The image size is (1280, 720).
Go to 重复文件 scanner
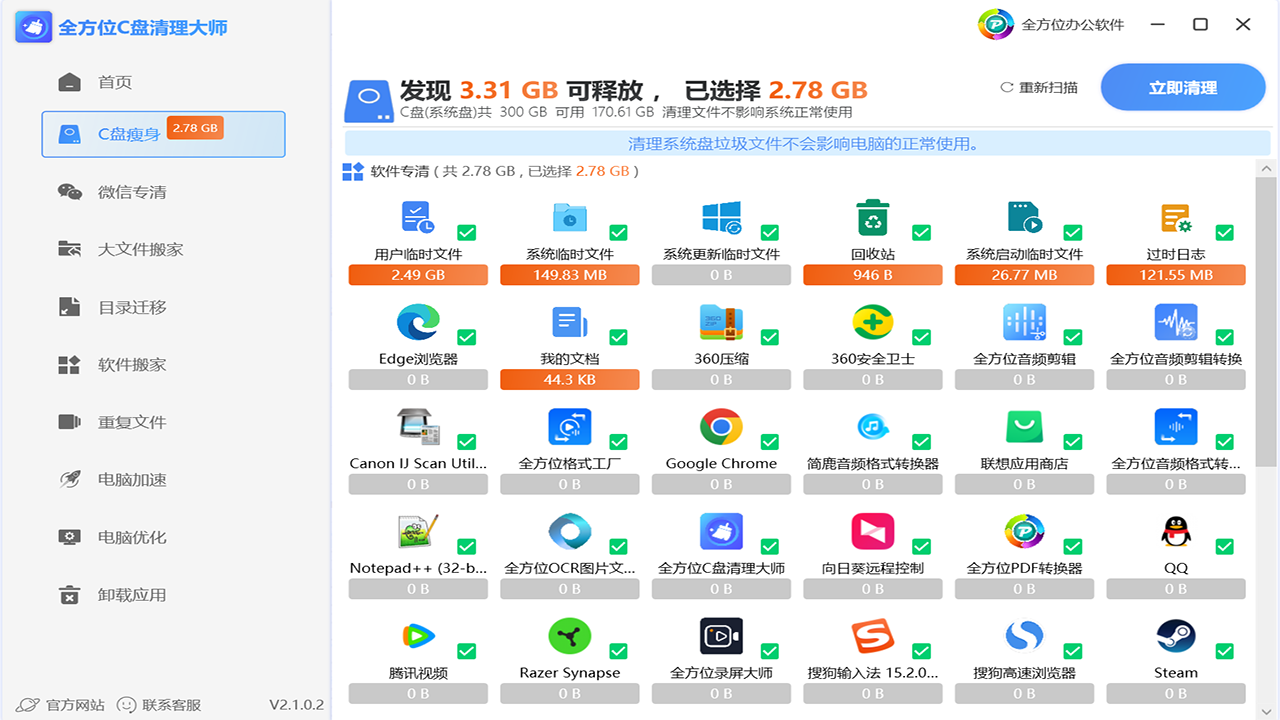[x=129, y=422]
